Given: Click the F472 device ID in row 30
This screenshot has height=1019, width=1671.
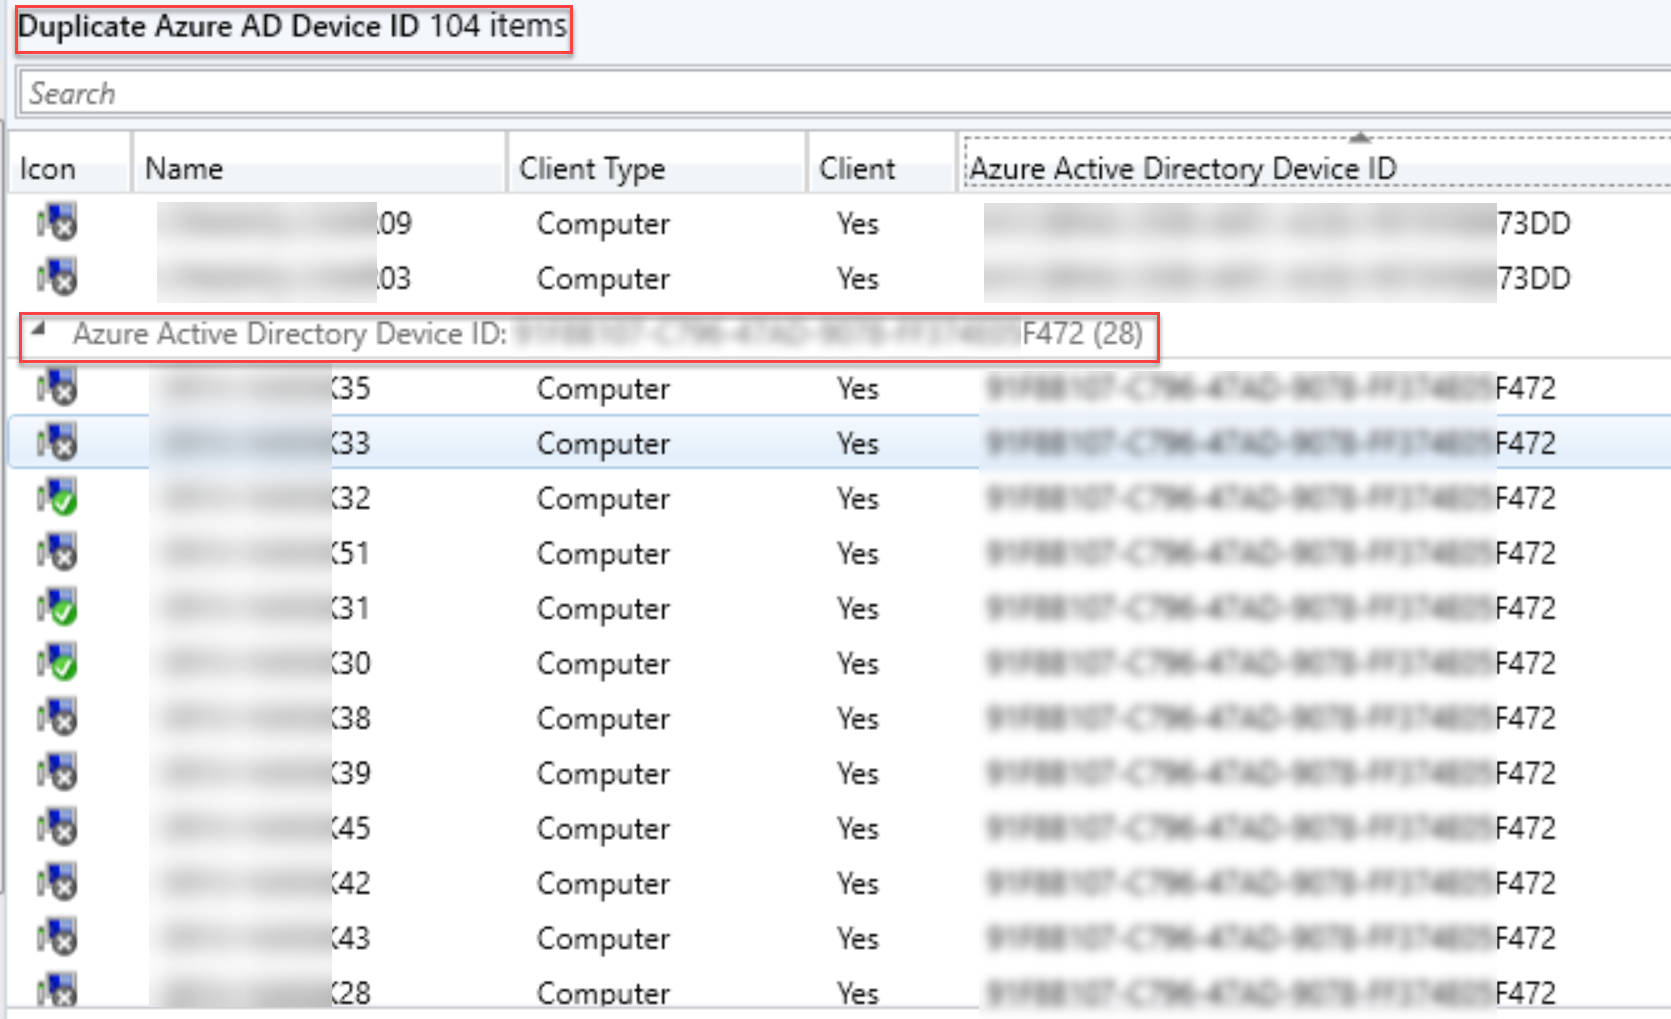Looking at the screenshot, I should (x=1271, y=663).
